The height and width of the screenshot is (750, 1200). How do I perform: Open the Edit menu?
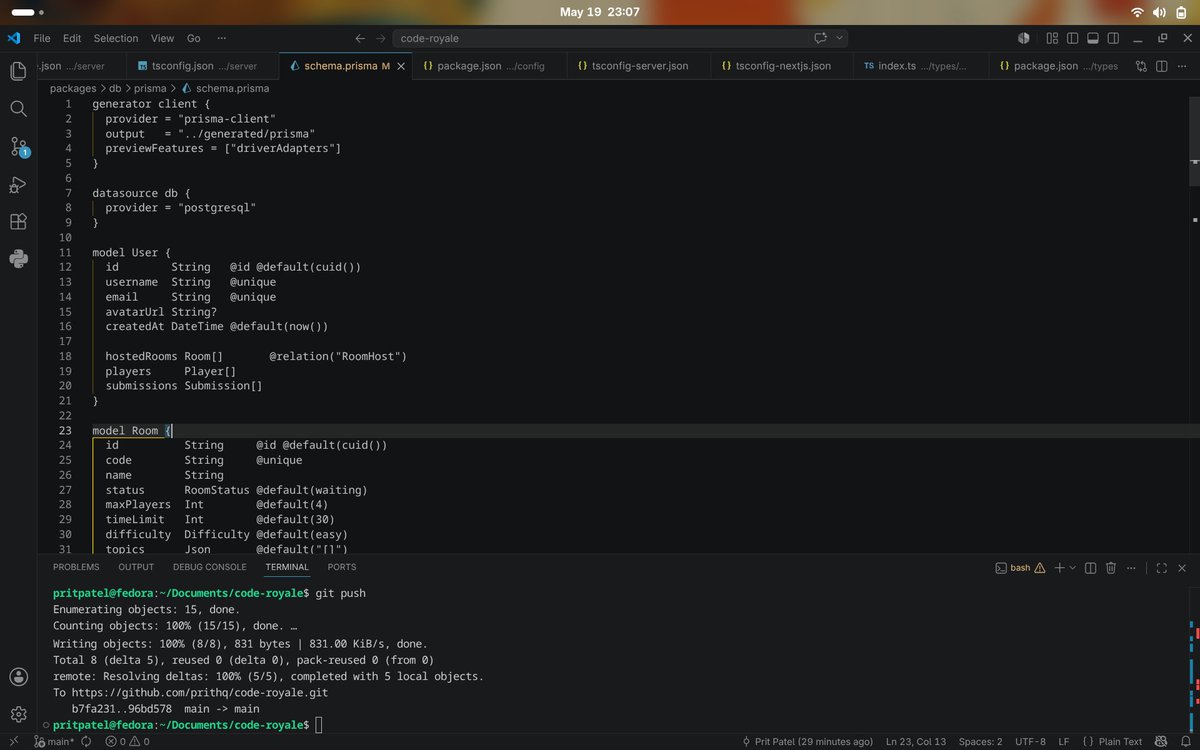point(72,38)
